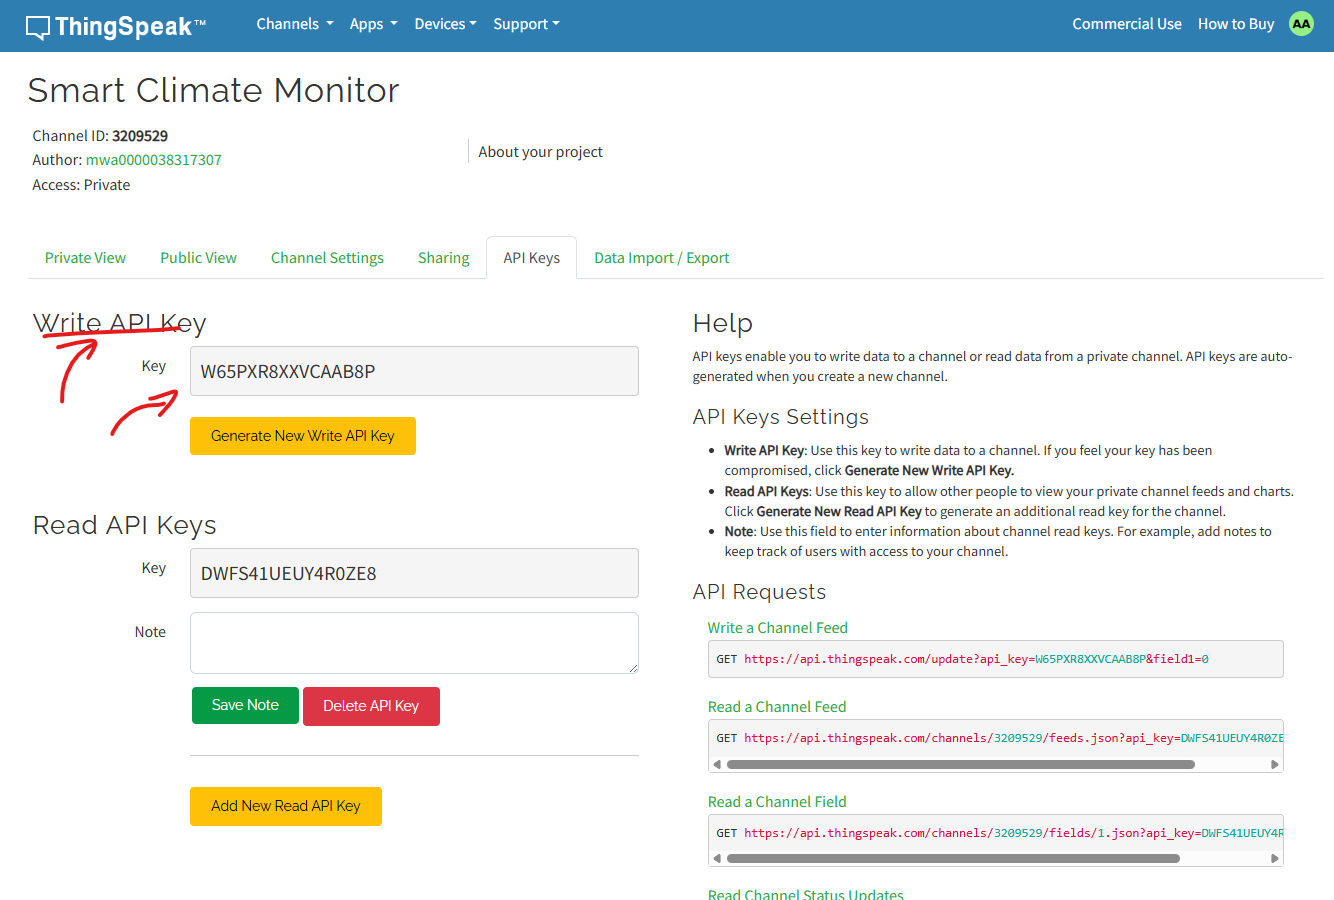Screen dimensions: 1334x900
Task: Open the Apps dropdown menu
Action: [x=373, y=24]
